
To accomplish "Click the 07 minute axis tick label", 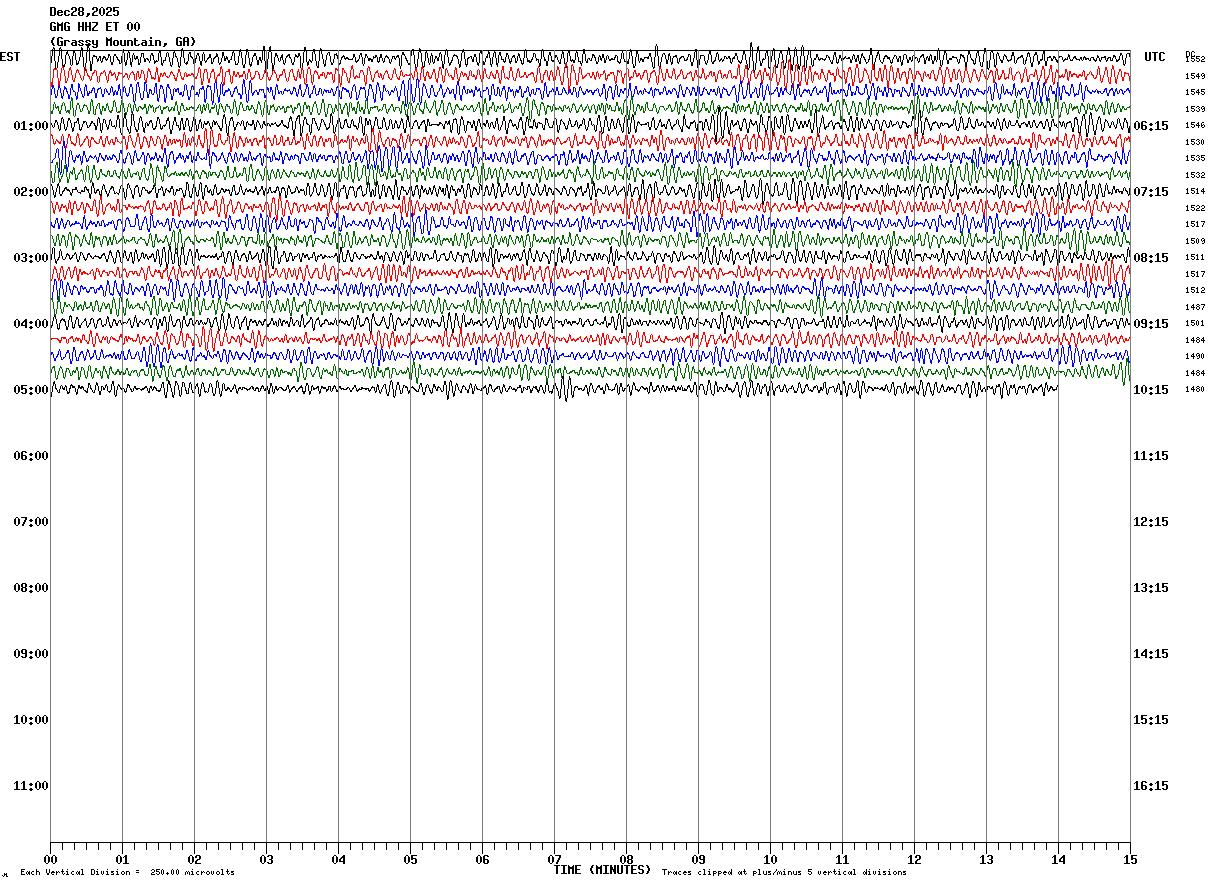I will click(554, 860).
